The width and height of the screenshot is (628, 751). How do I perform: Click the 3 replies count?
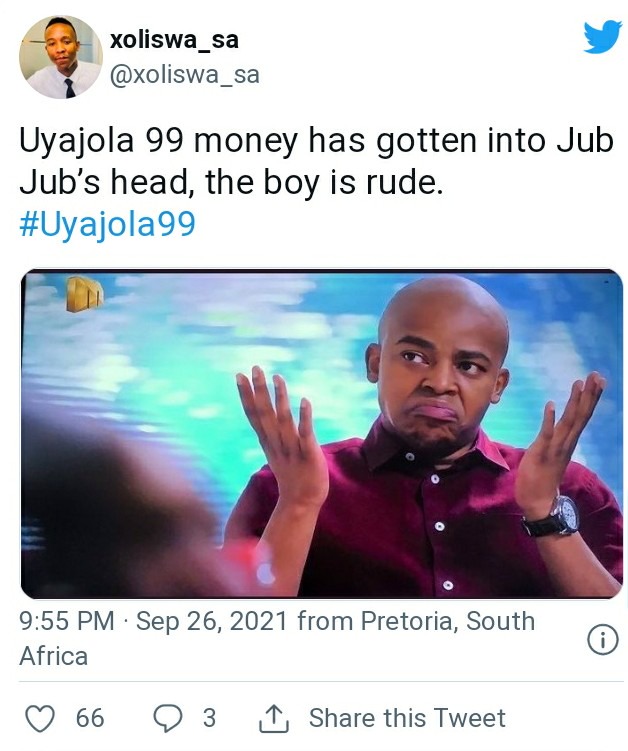[x=209, y=718]
